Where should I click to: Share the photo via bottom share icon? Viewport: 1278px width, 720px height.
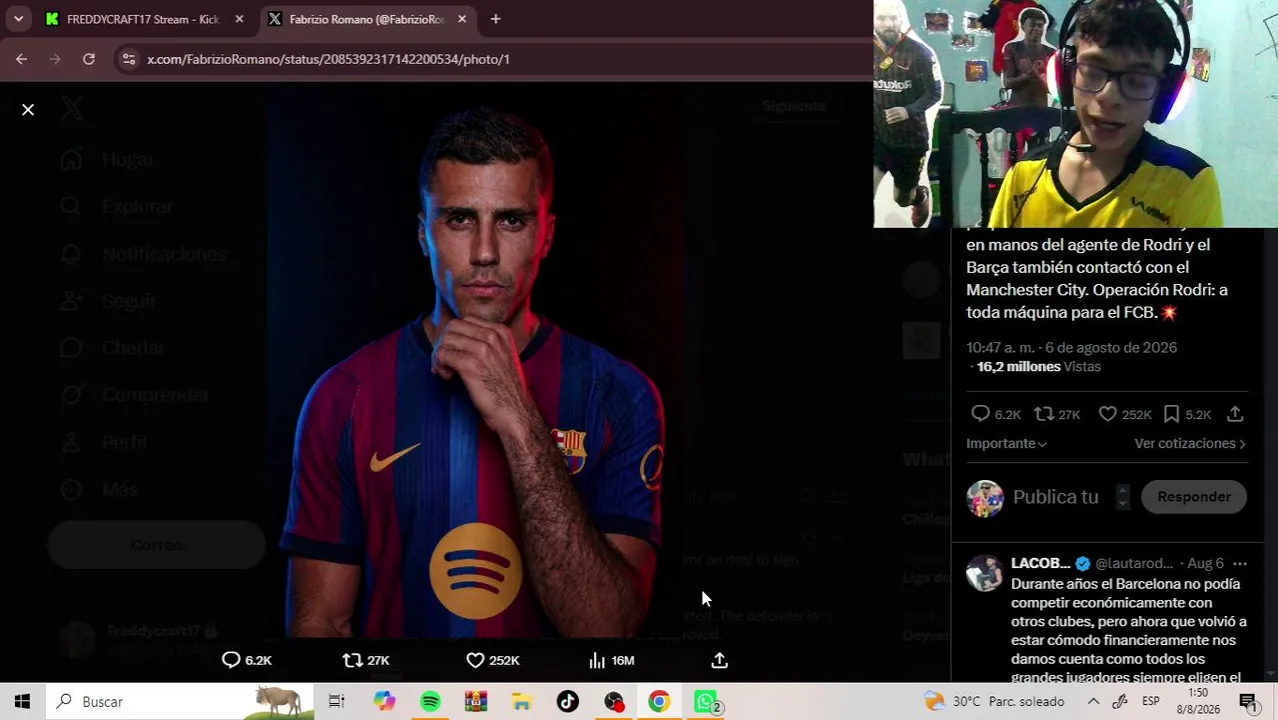(719, 660)
